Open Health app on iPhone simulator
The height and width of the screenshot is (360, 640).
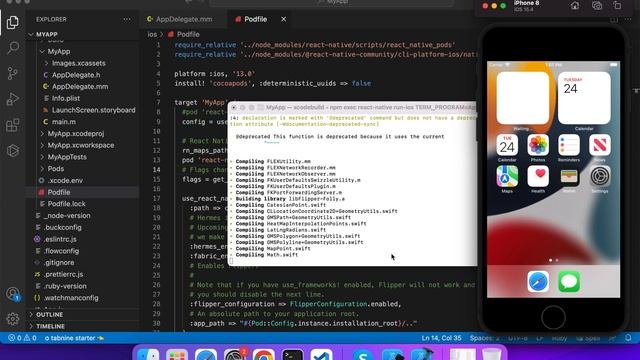pyautogui.click(x=538, y=176)
